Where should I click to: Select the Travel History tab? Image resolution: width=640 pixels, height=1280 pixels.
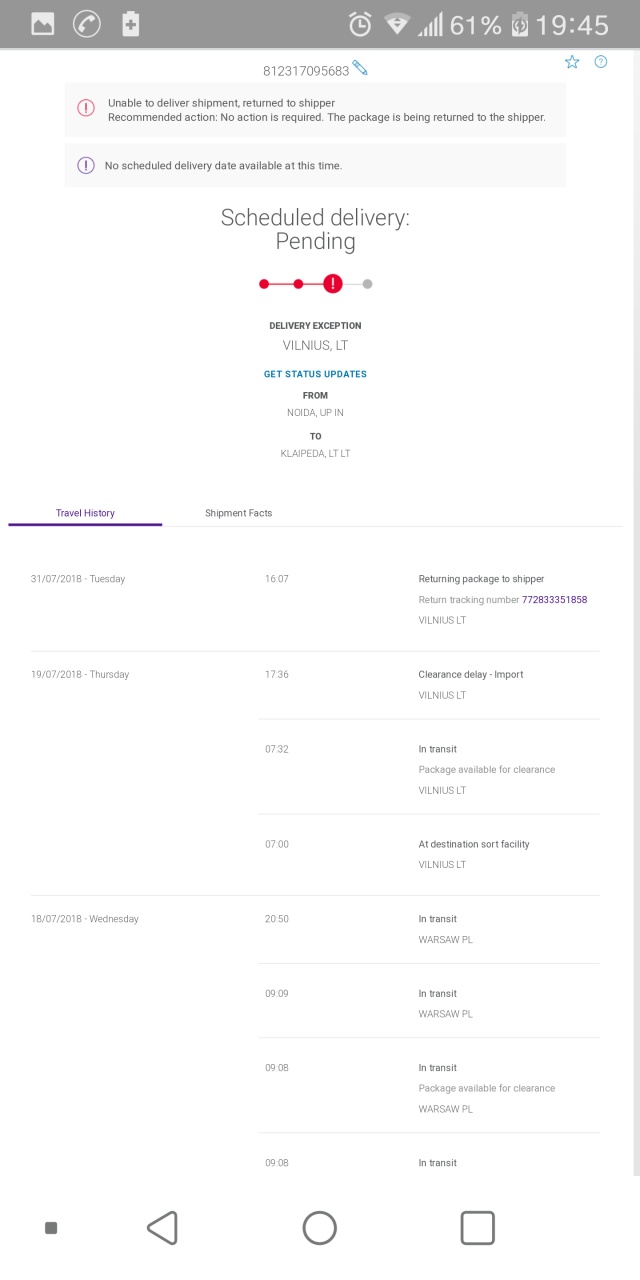[x=85, y=513]
